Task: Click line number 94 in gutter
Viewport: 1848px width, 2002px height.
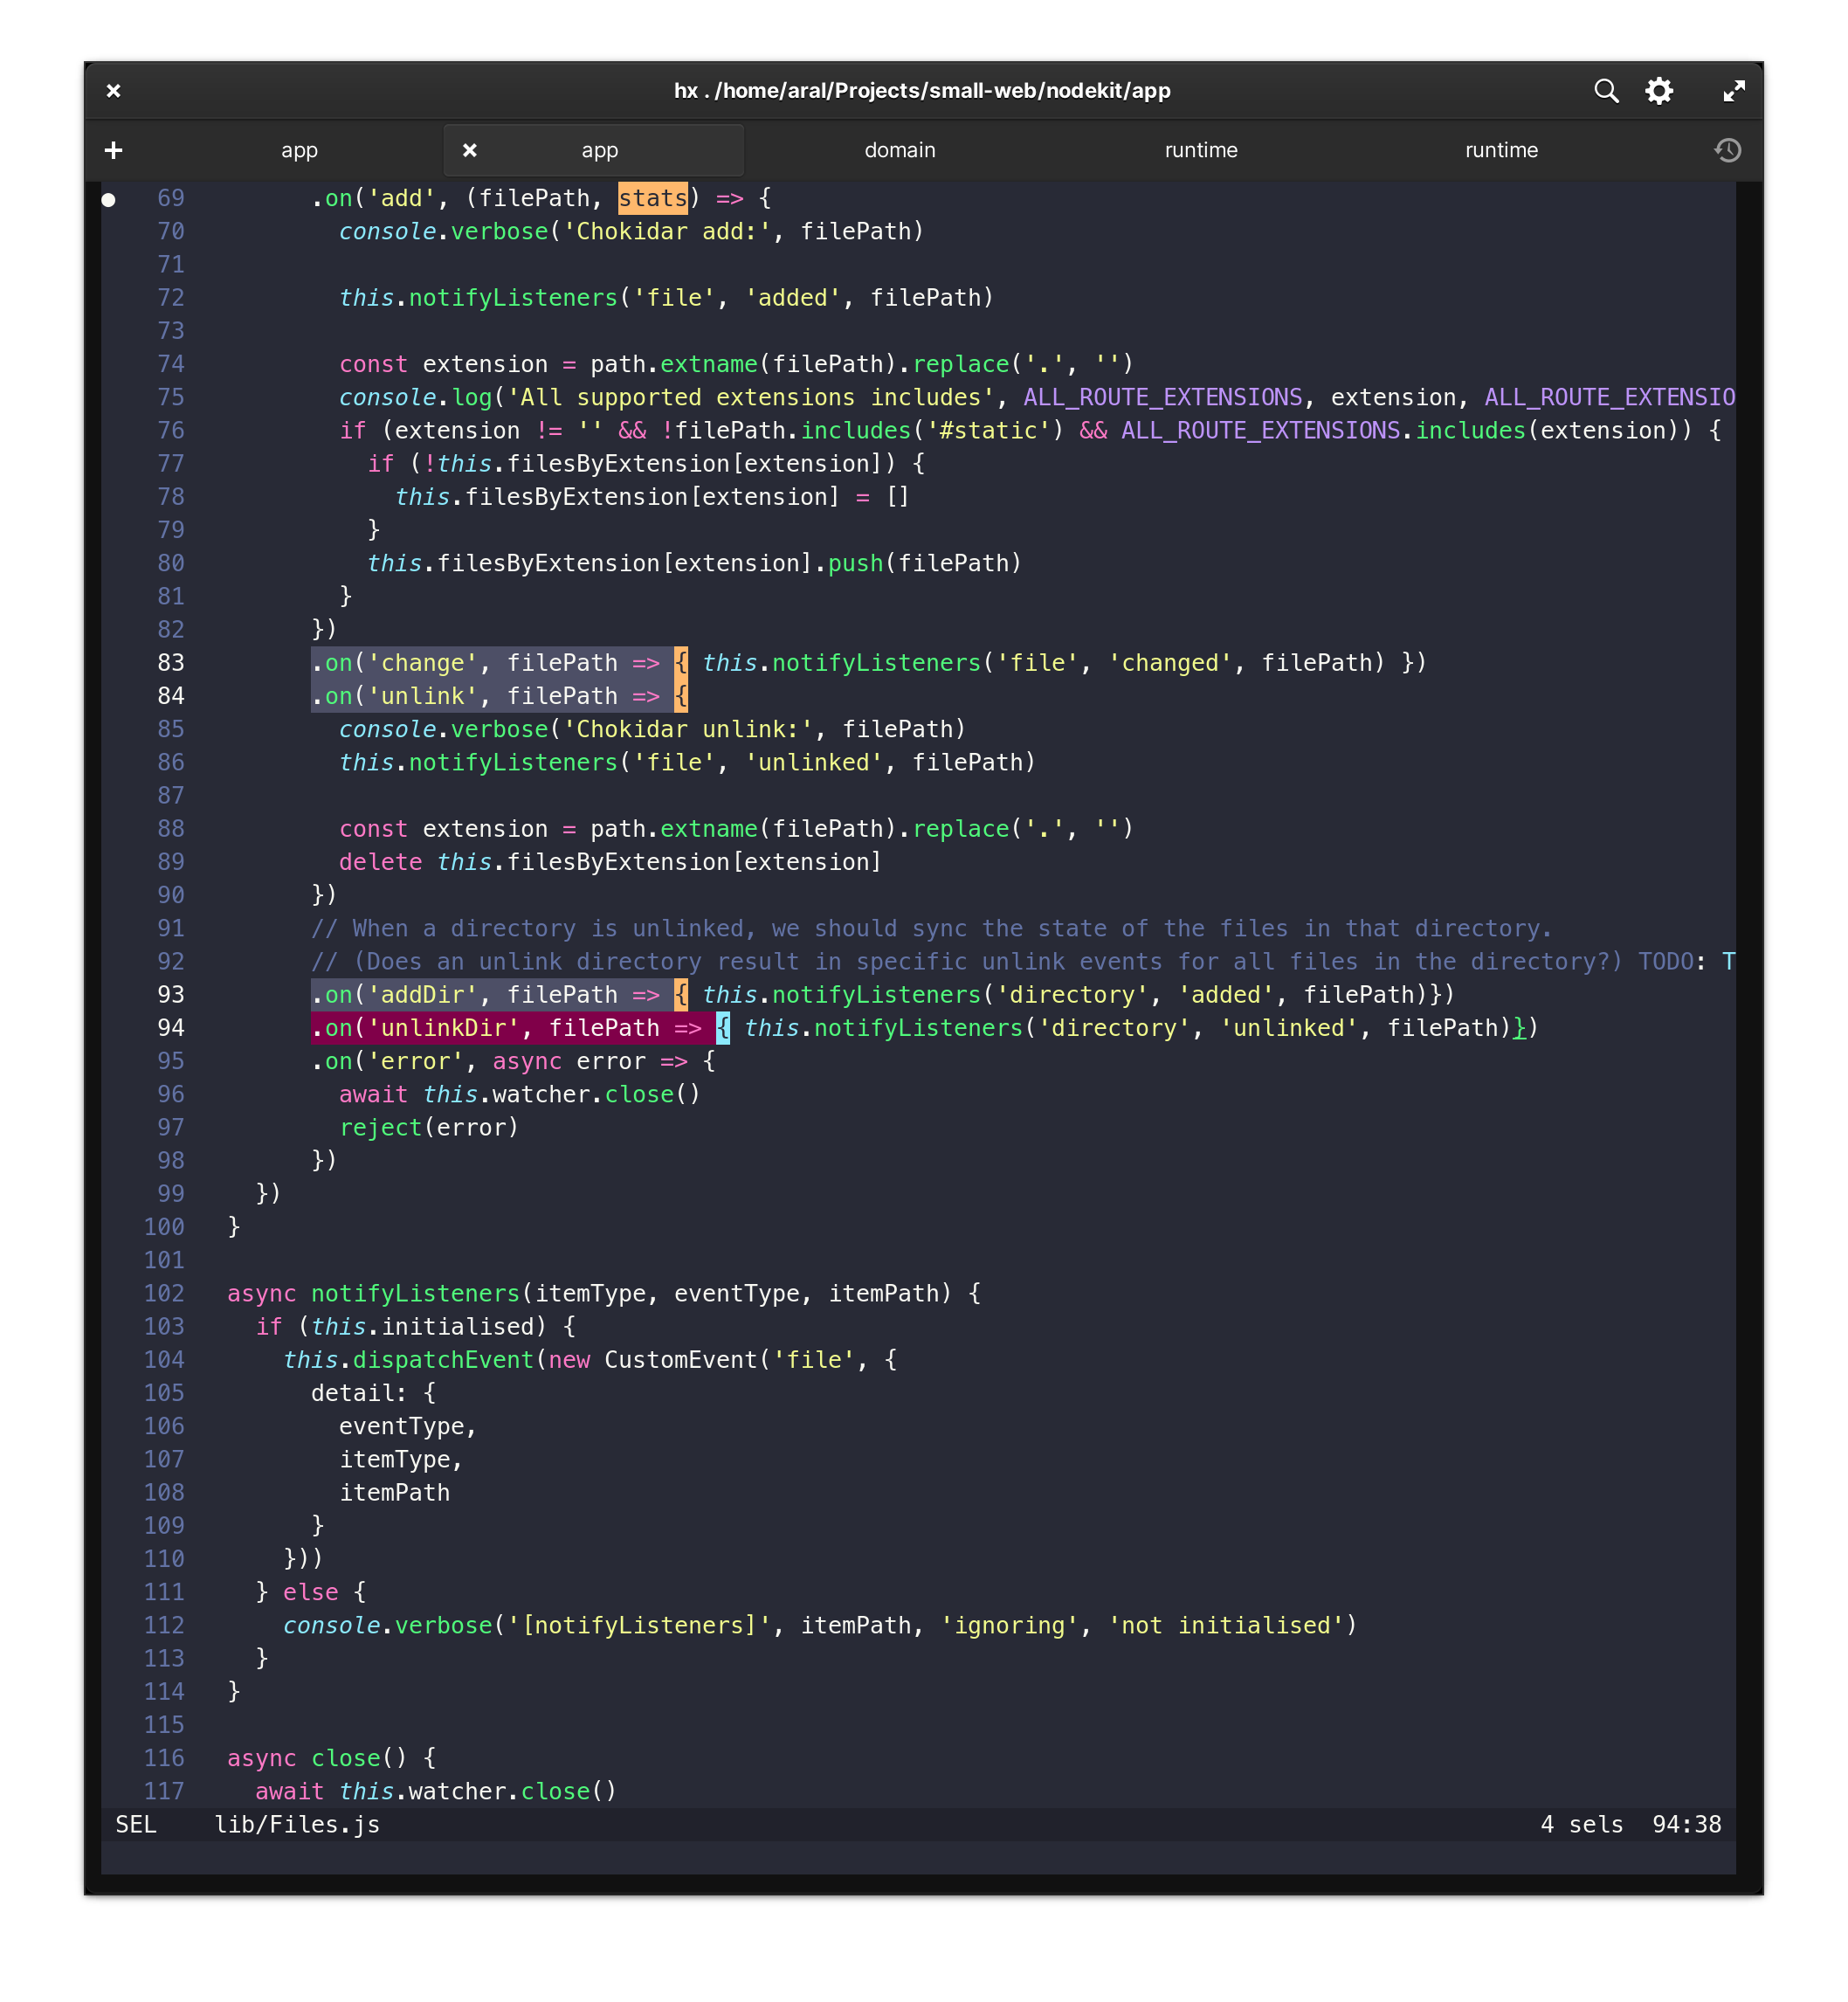Action: pos(171,1028)
